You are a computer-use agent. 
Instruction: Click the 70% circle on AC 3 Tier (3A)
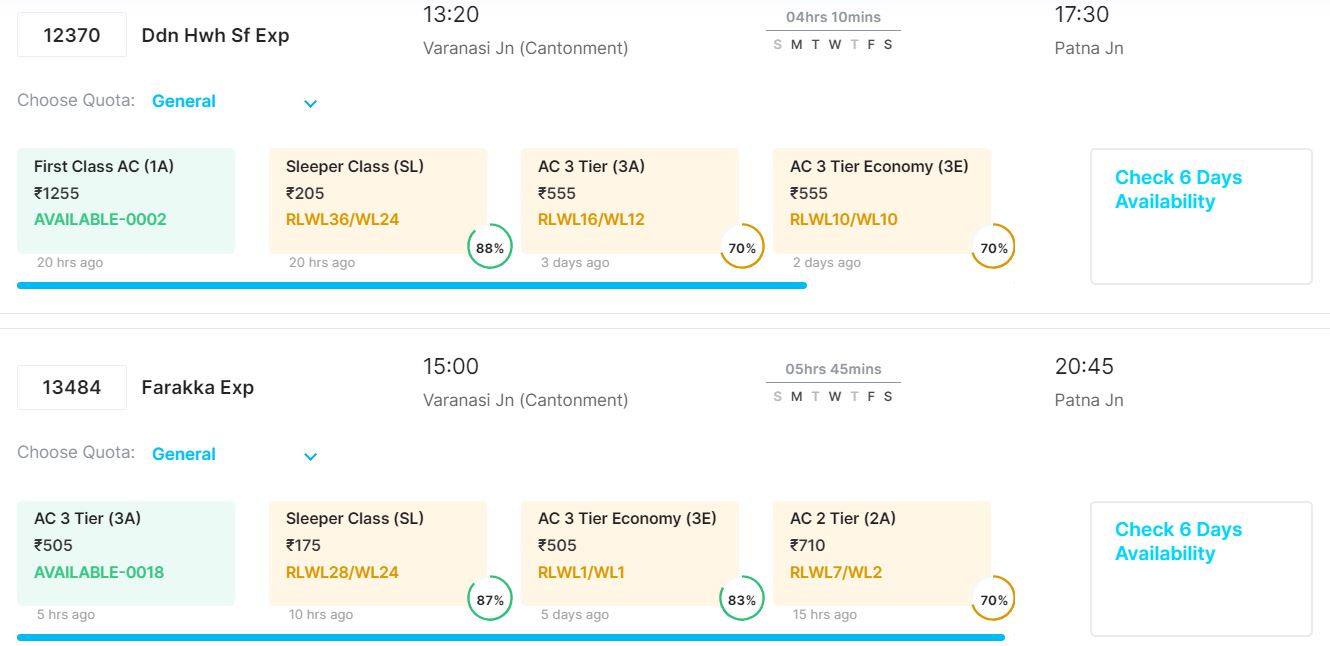coord(742,248)
